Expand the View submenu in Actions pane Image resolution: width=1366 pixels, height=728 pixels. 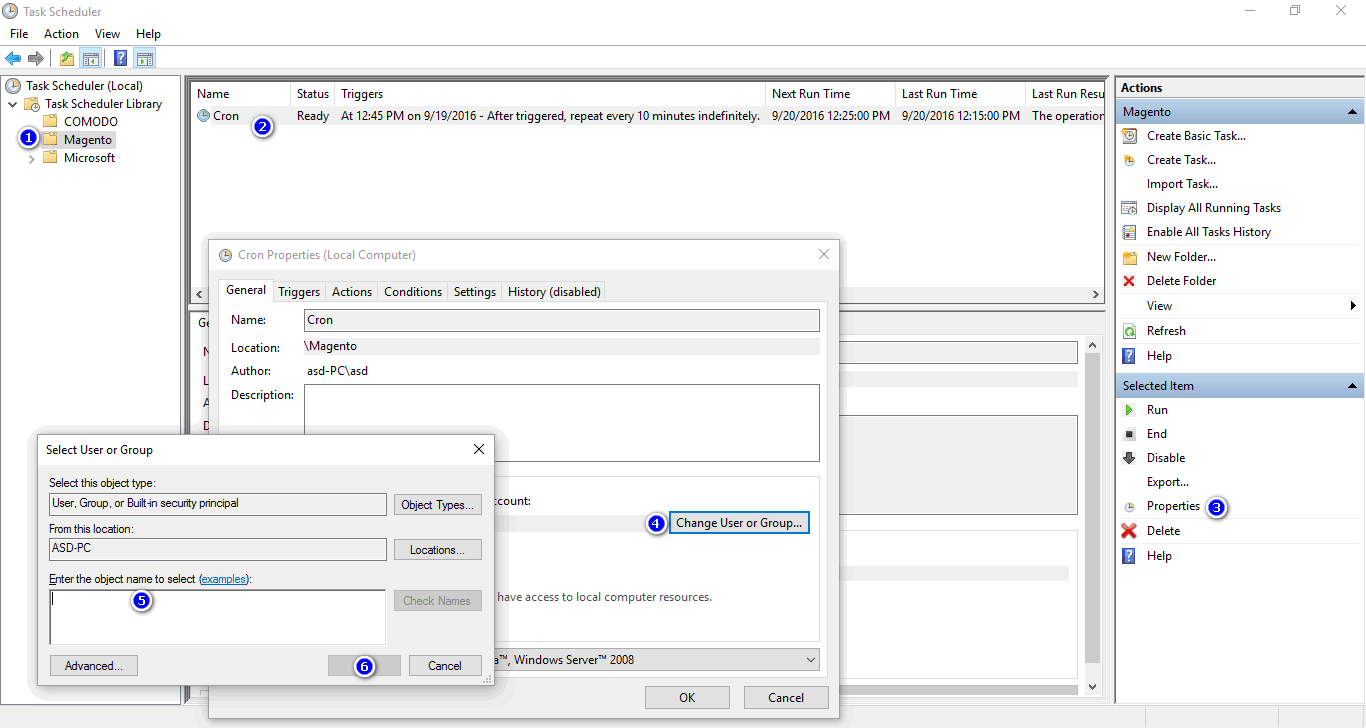(1158, 305)
